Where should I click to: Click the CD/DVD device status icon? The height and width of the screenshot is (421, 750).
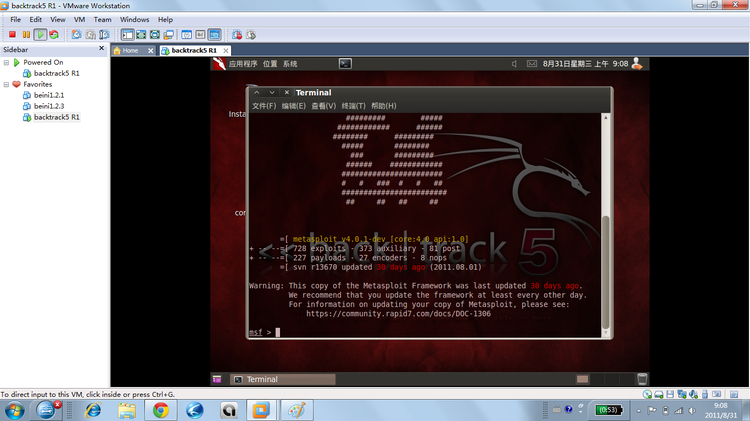(647, 394)
